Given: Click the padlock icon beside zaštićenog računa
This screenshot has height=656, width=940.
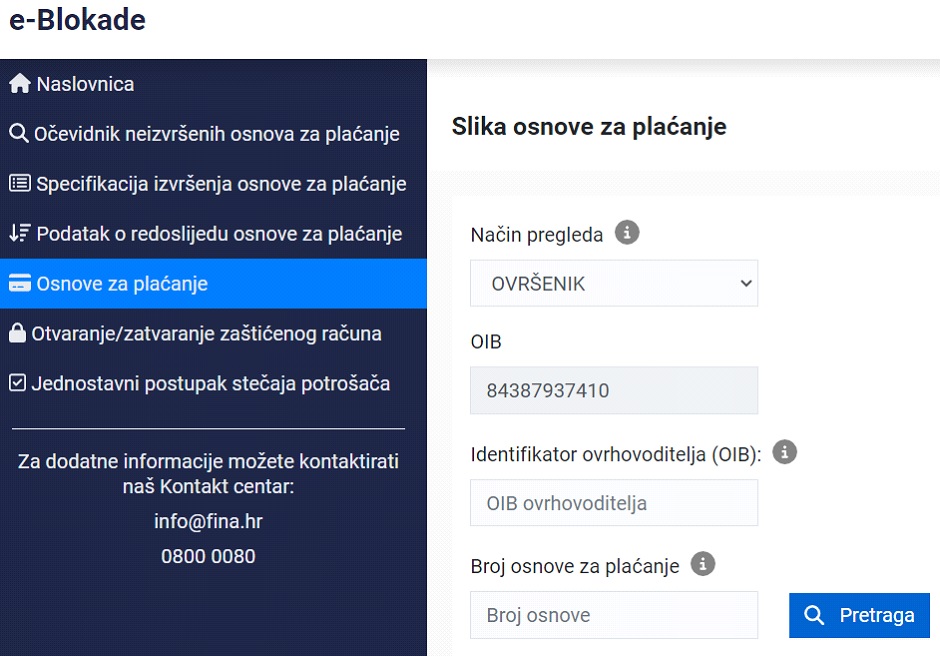Looking at the screenshot, I should [x=17, y=334].
